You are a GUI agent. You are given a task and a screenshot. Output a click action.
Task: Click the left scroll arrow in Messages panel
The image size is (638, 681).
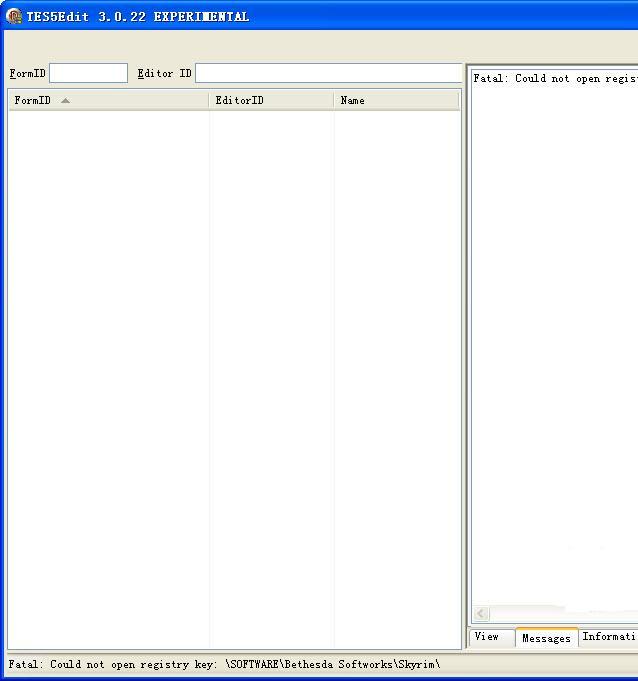[x=481, y=613]
